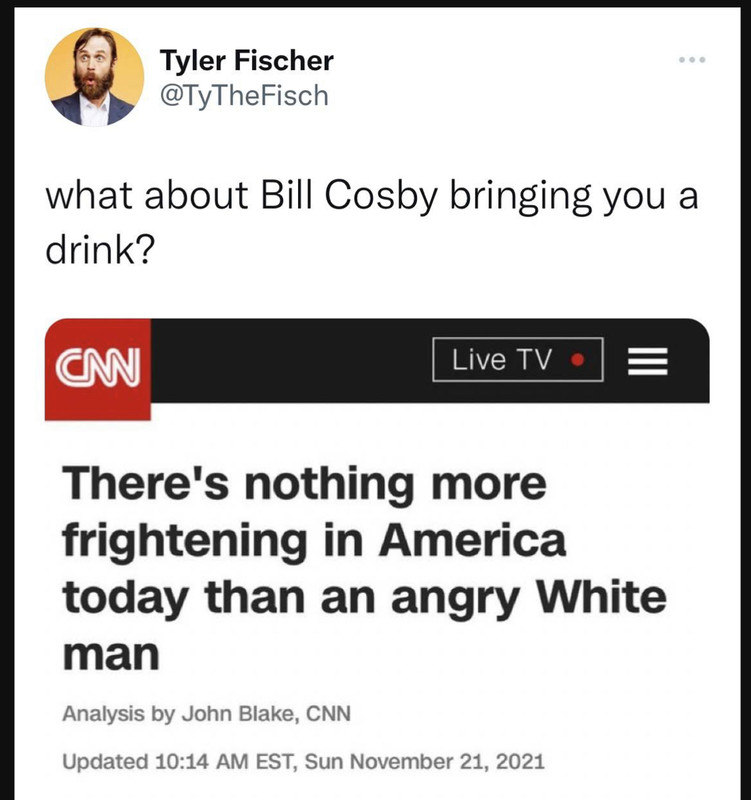Click the 'Analysis by' byline label

click(118, 714)
